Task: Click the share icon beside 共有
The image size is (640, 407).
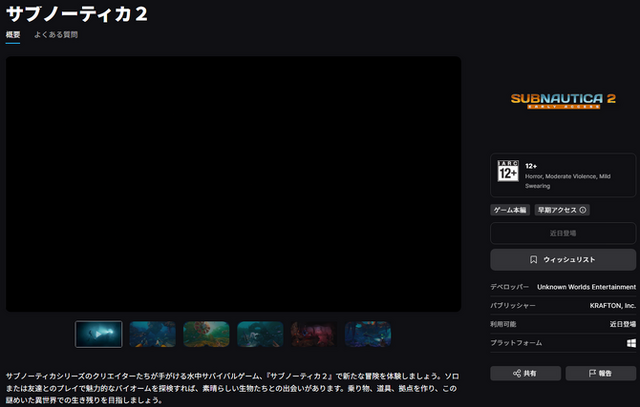Action: 516,373
